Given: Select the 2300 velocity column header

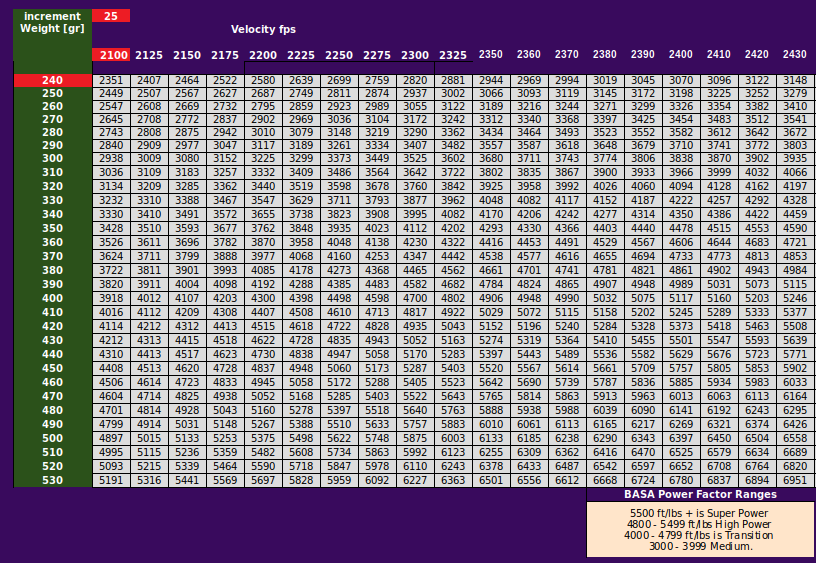Looking at the screenshot, I should [x=415, y=54].
